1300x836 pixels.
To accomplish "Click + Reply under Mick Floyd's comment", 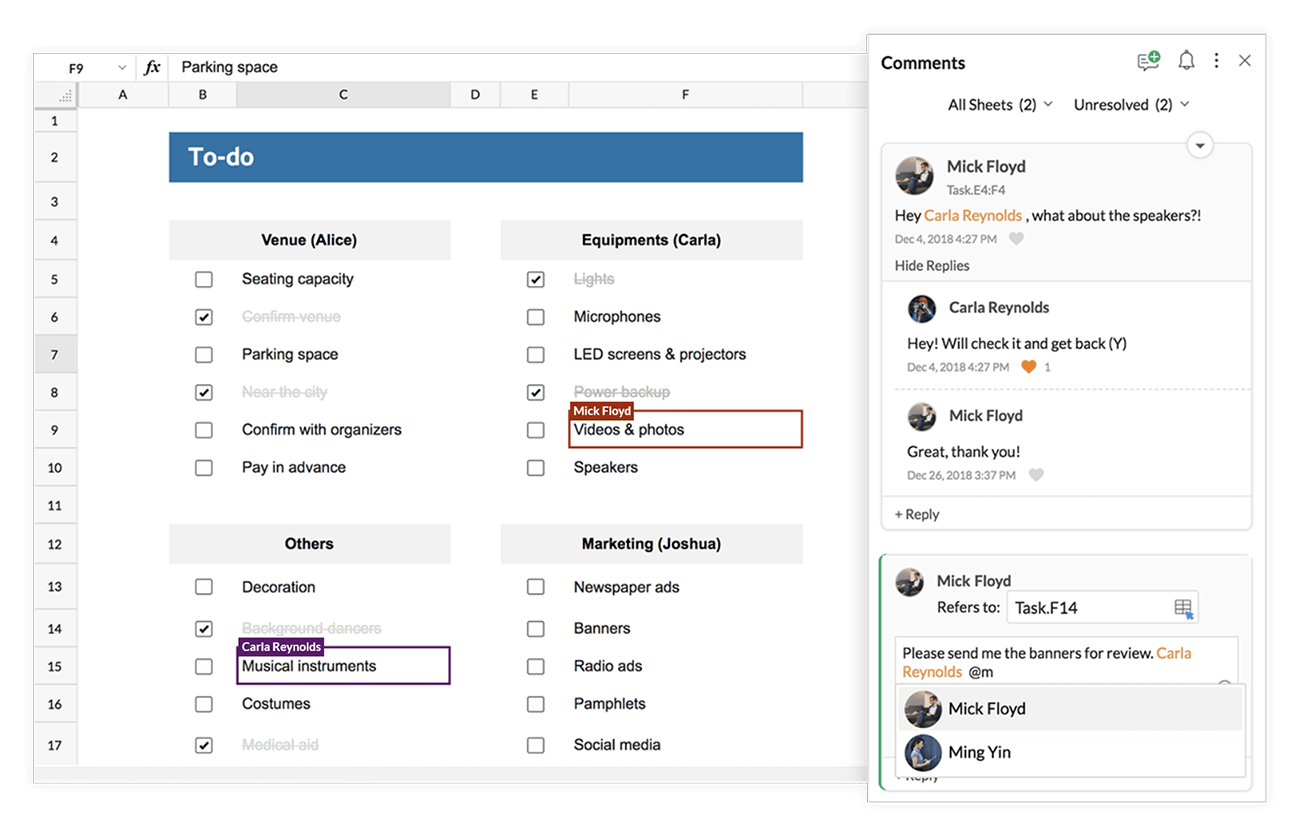I will click(916, 513).
